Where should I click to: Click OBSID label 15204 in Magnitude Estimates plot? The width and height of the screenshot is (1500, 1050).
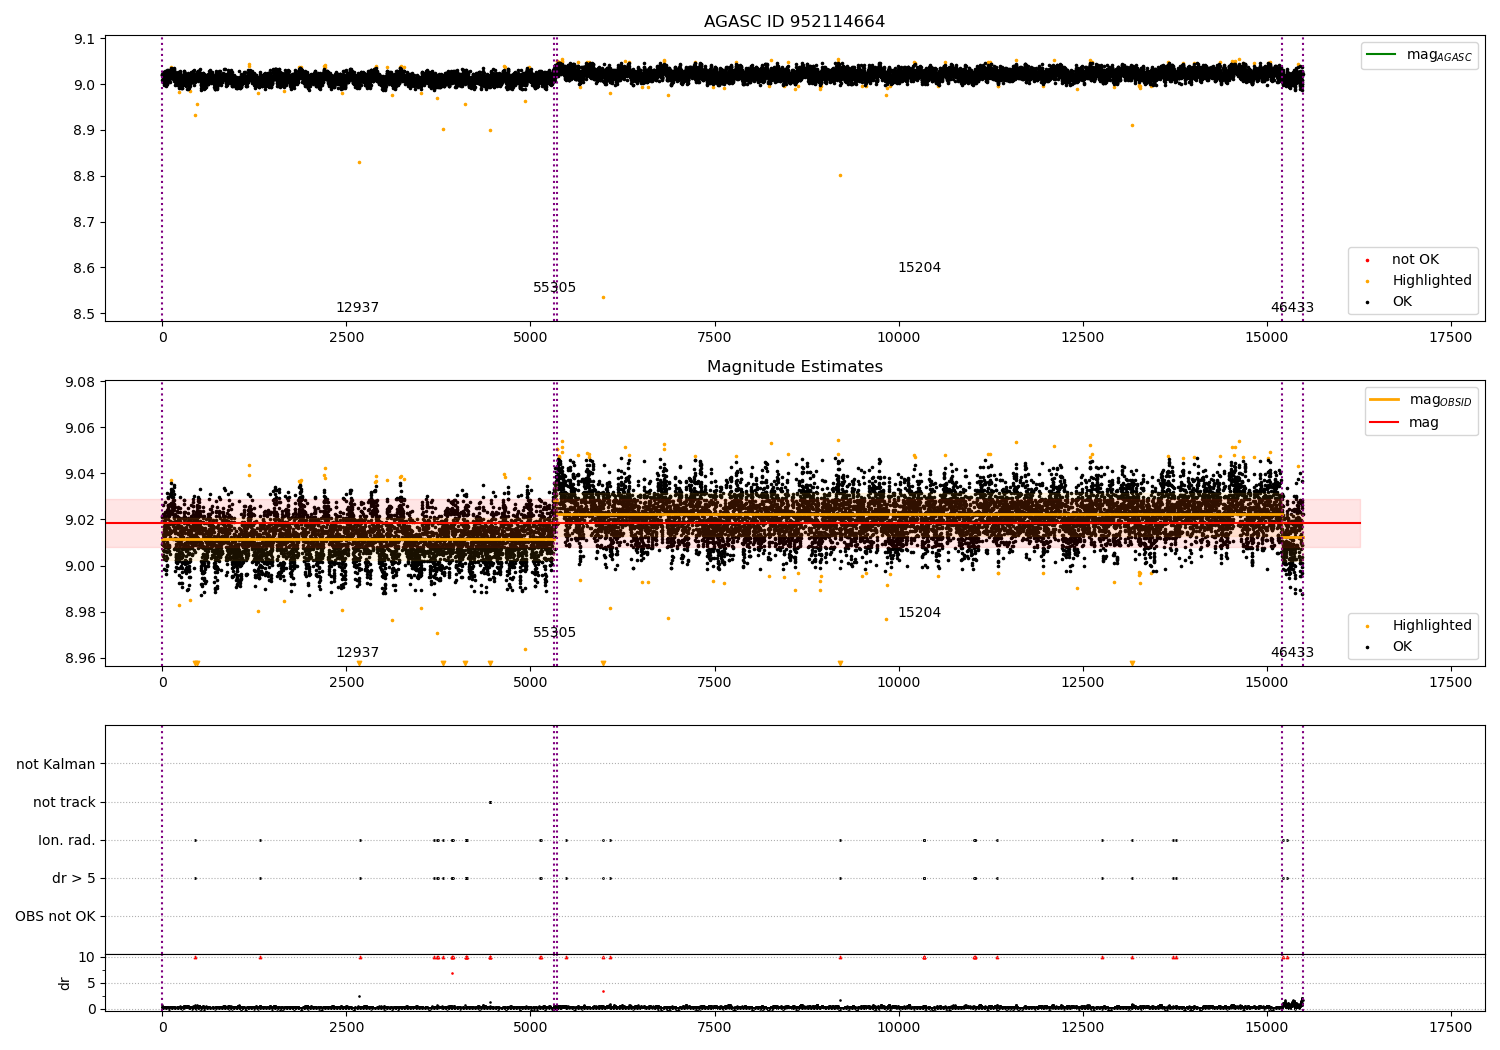pos(919,613)
